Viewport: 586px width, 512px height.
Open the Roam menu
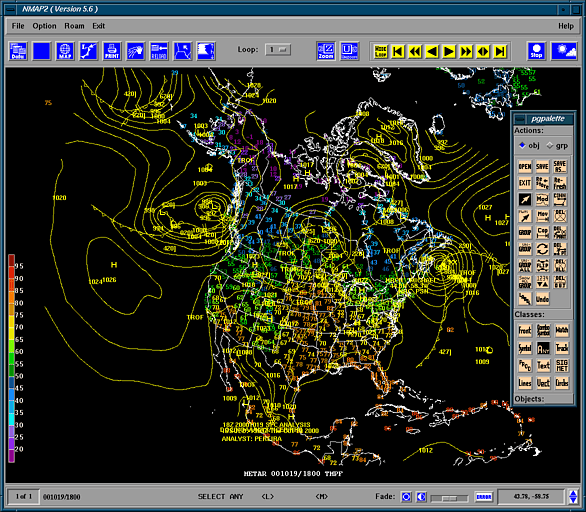74,26
